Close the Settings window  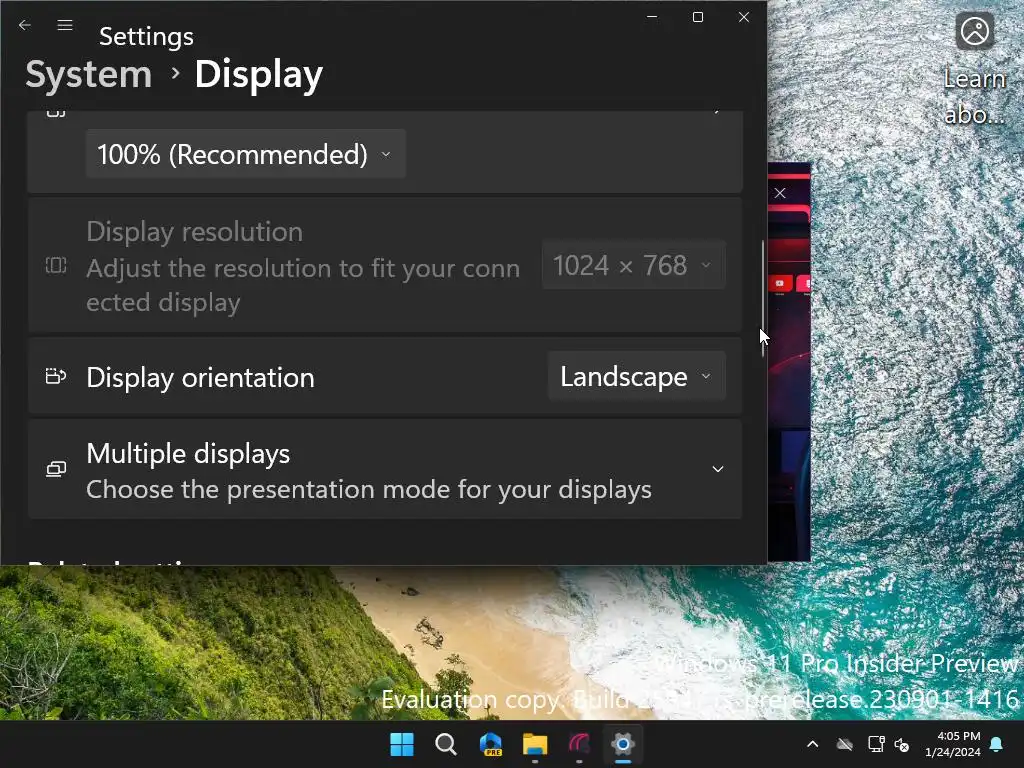(x=744, y=17)
